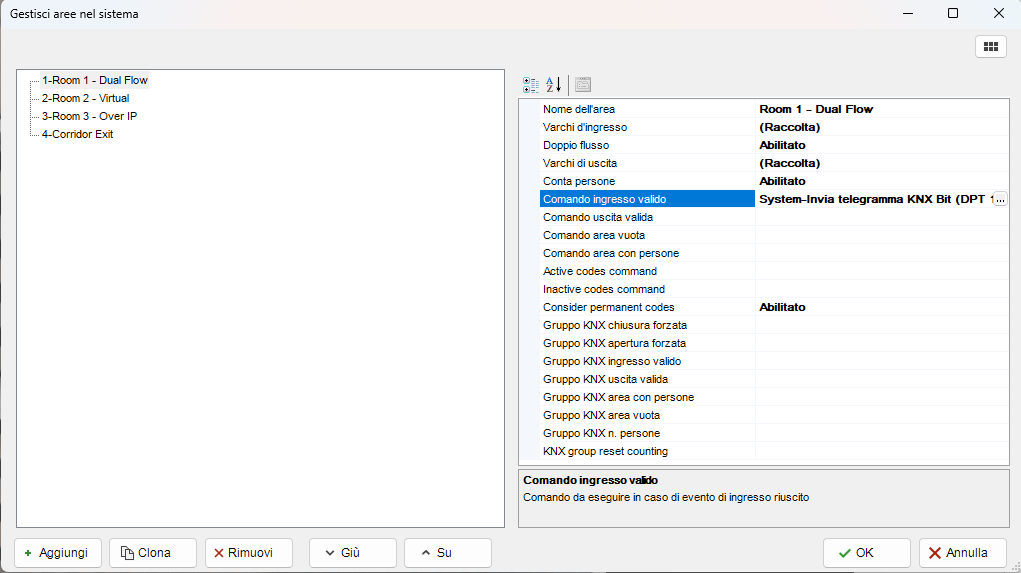Viewport: 1021px width, 573px height.
Task: Edit the Nome dell'area value field
Action: (x=880, y=109)
